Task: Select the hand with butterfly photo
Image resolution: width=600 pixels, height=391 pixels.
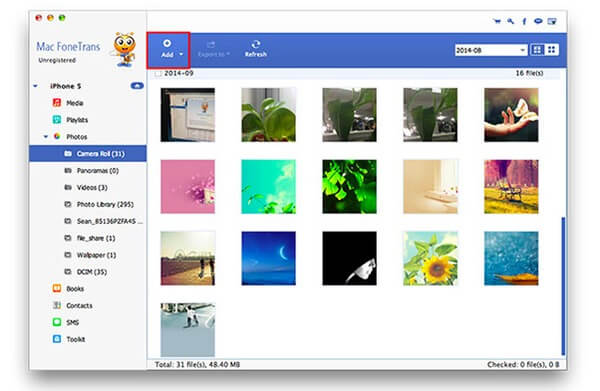Action: click(511, 115)
